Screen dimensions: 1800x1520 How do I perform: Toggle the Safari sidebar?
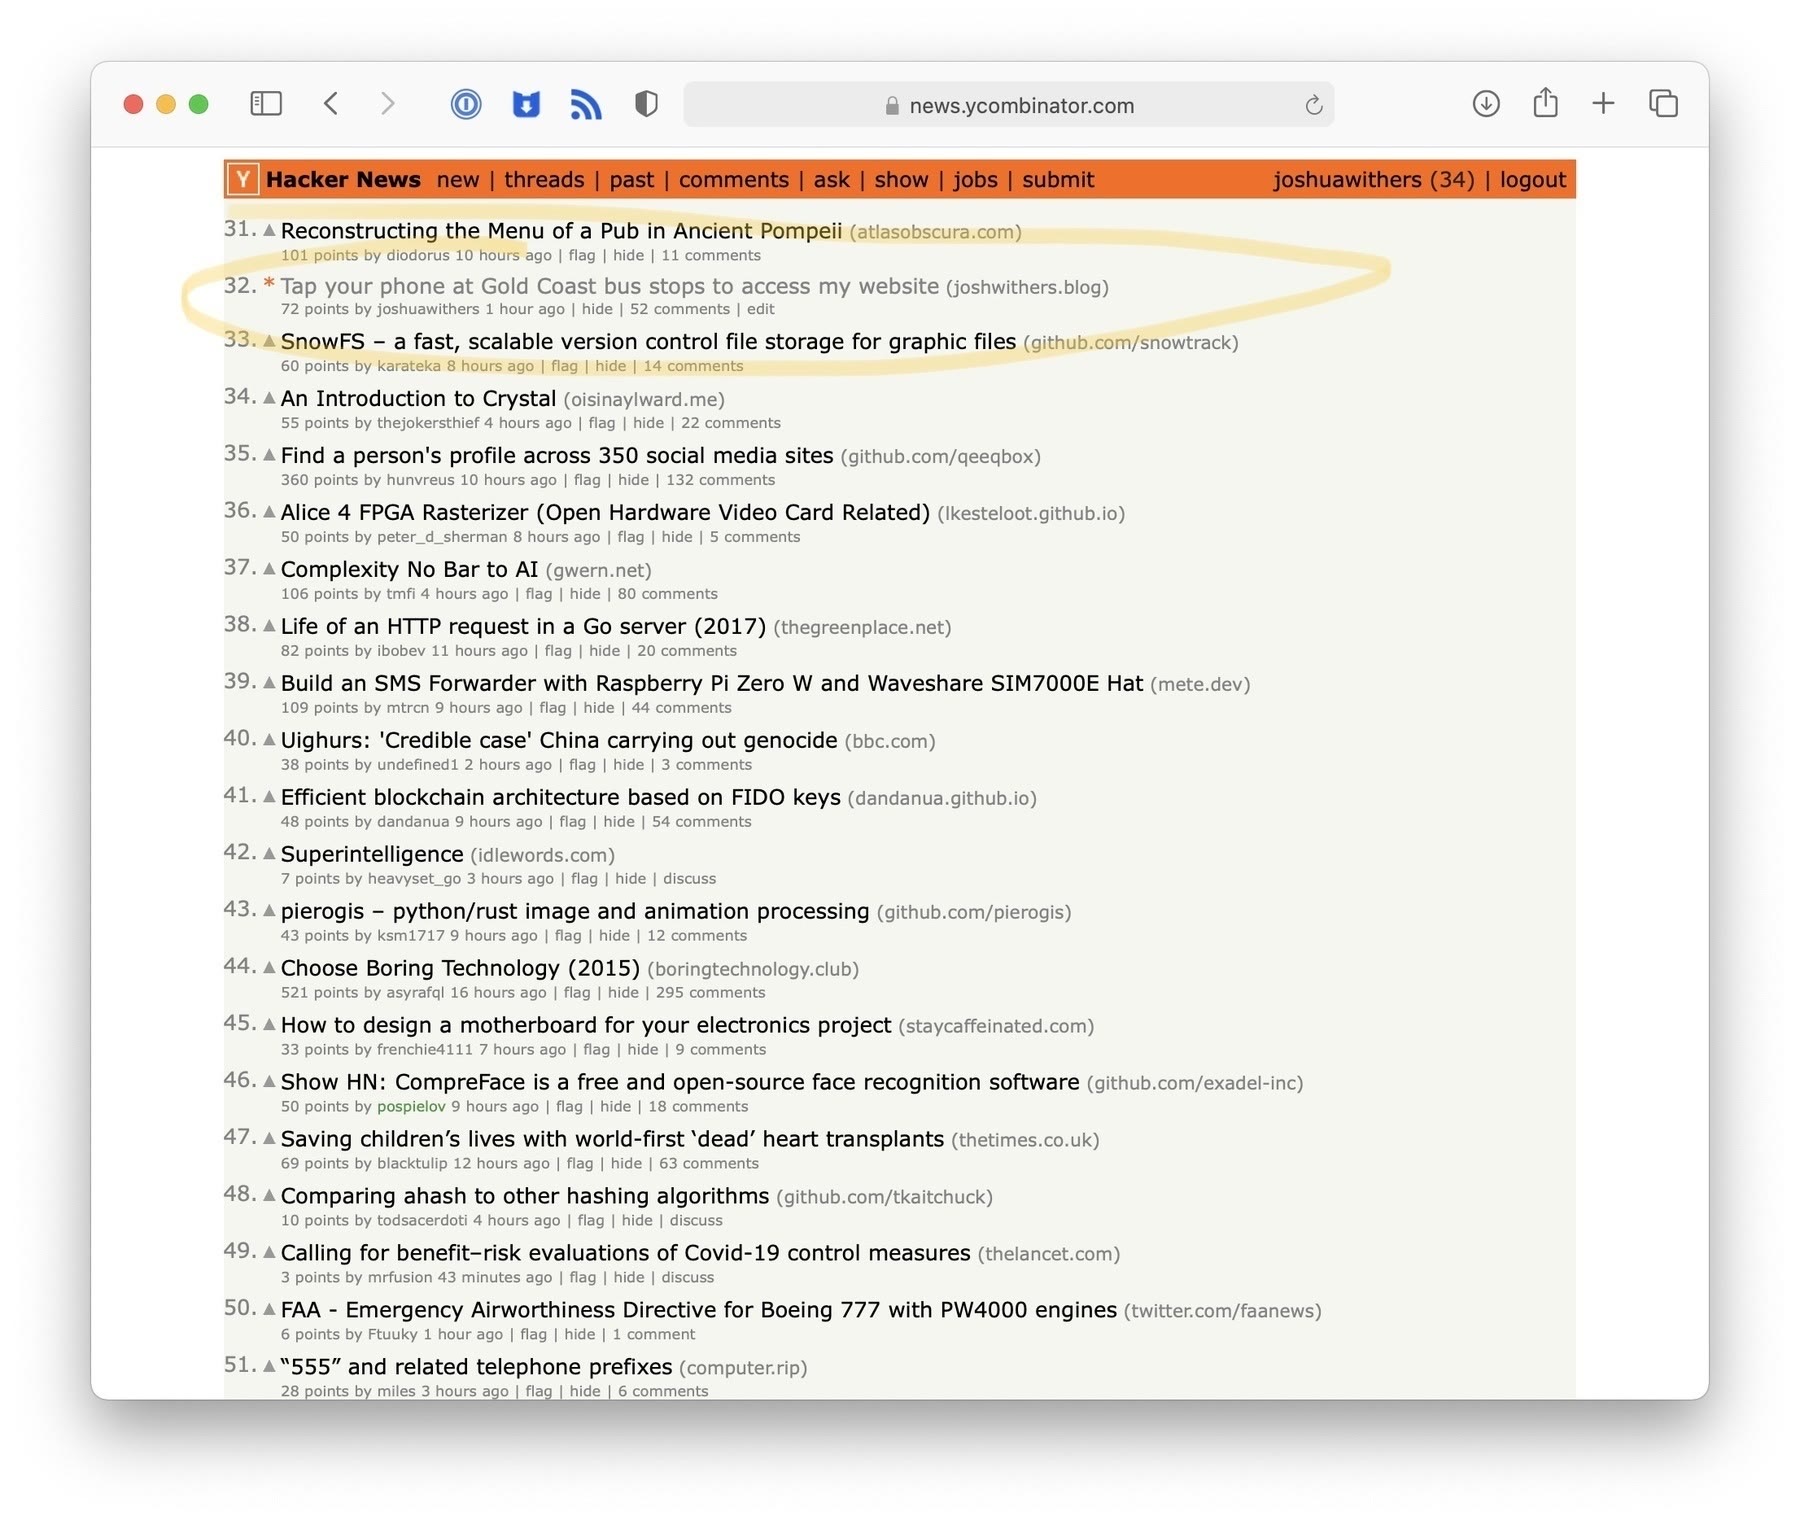point(266,104)
